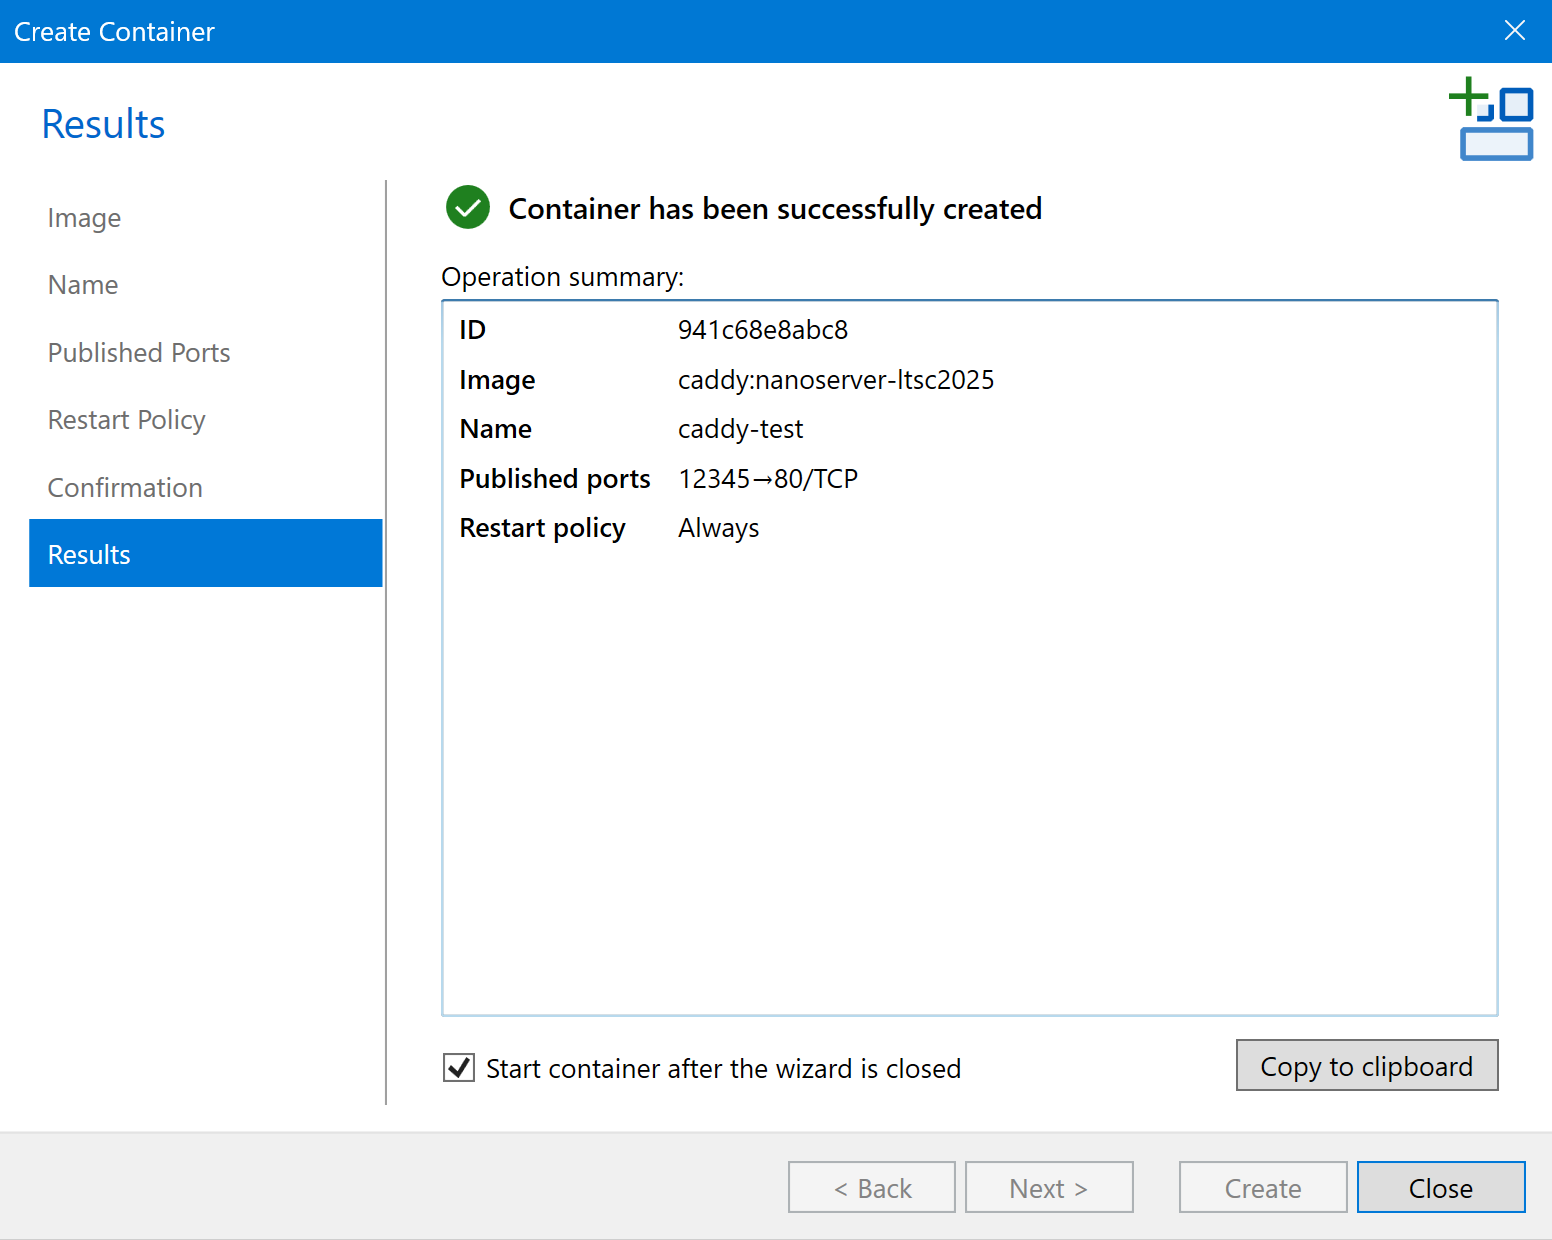Image resolution: width=1552 pixels, height=1240 pixels.
Task: Uncheck Start container after the wizard is closed
Action: tap(459, 1068)
